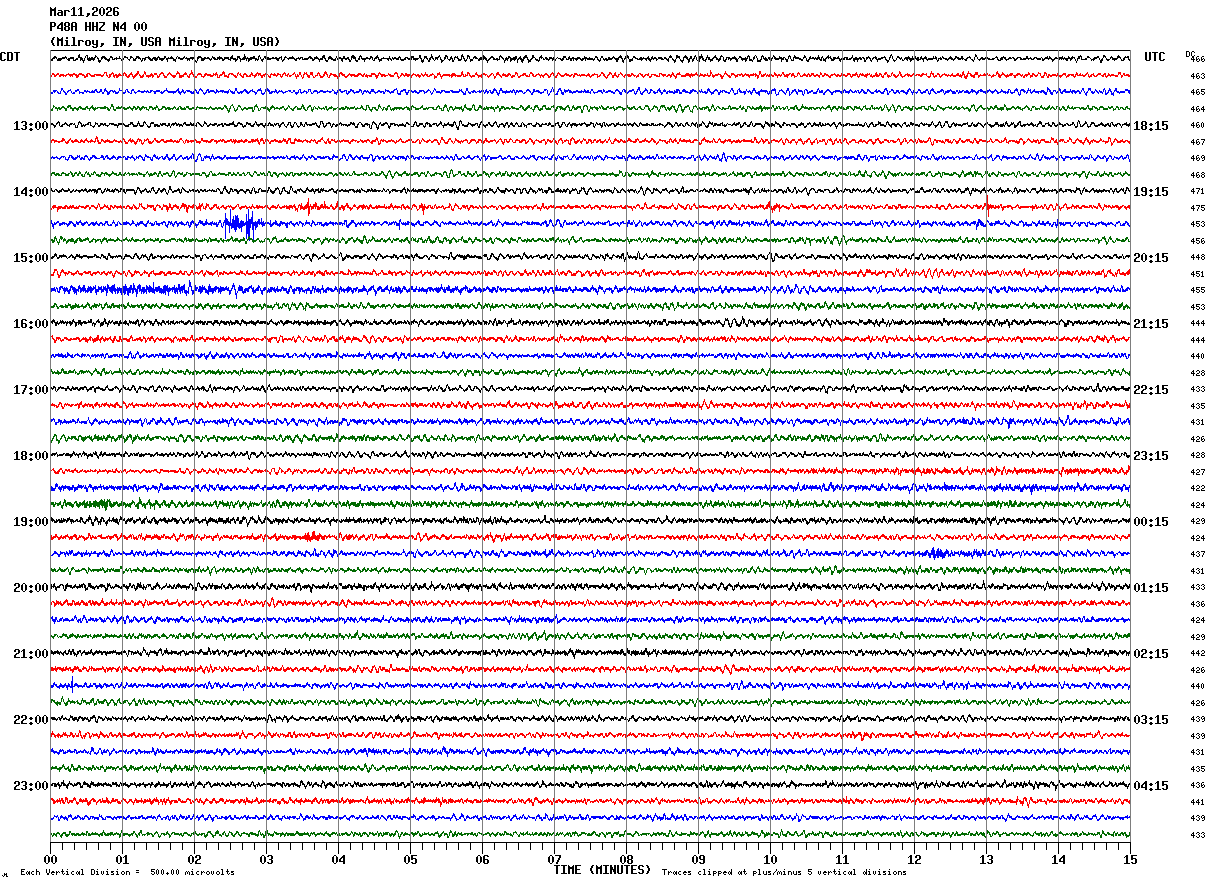Click minute tick label 07
Screen dimensions: 1210x886
pos(554,859)
